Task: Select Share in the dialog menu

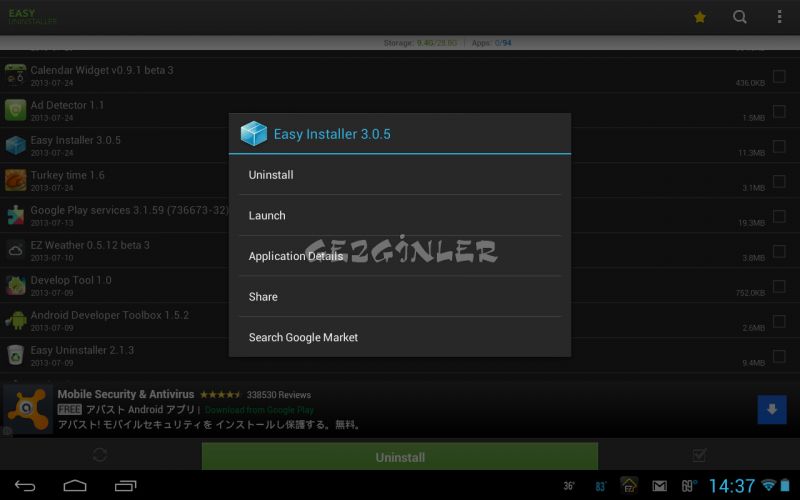Action: 400,296
